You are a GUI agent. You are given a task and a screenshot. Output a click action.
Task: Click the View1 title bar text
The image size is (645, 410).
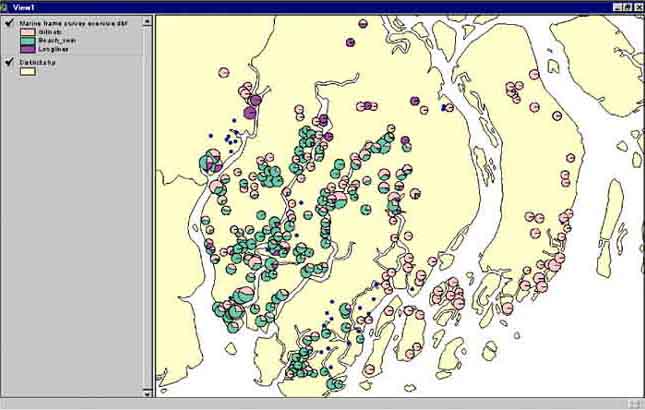pyautogui.click(x=24, y=6)
